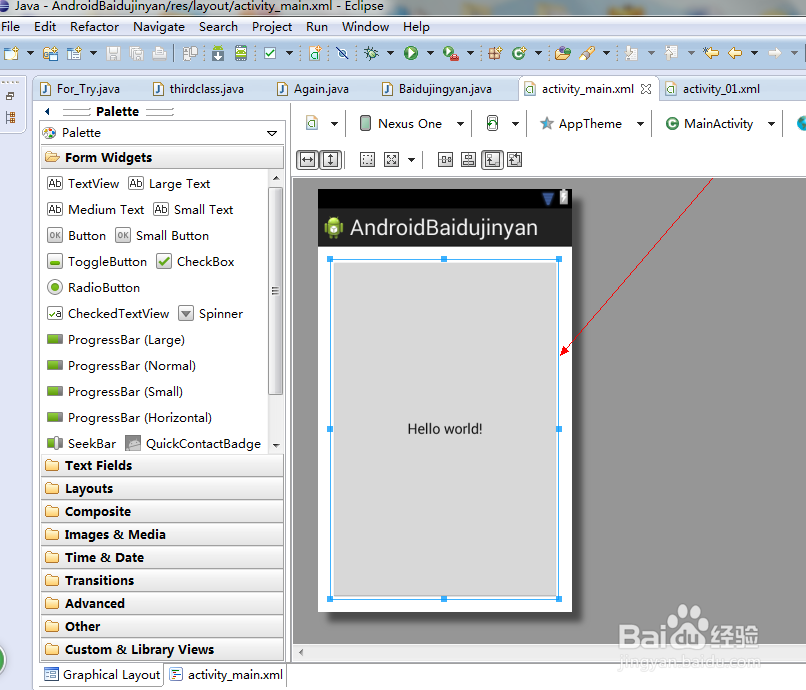Viewport: 806px width, 690px height.
Task: Switch to the Graphical Layout tab
Action: tap(102, 675)
